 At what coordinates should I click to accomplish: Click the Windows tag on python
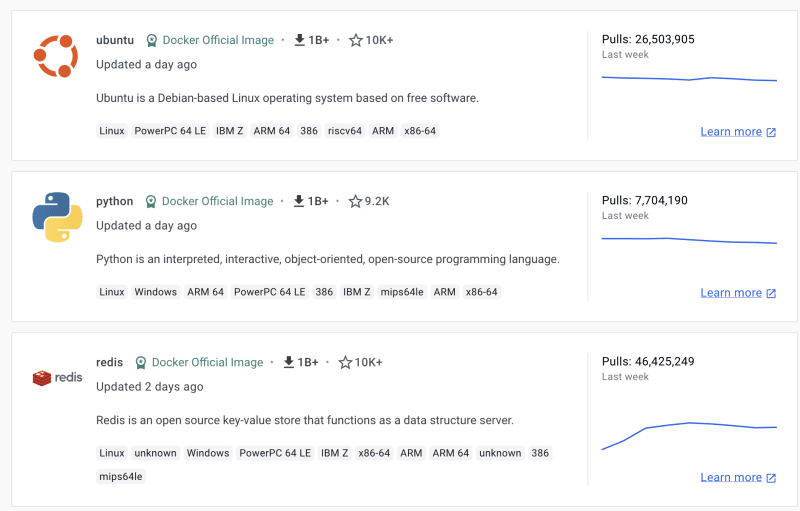[x=155, y=292]
